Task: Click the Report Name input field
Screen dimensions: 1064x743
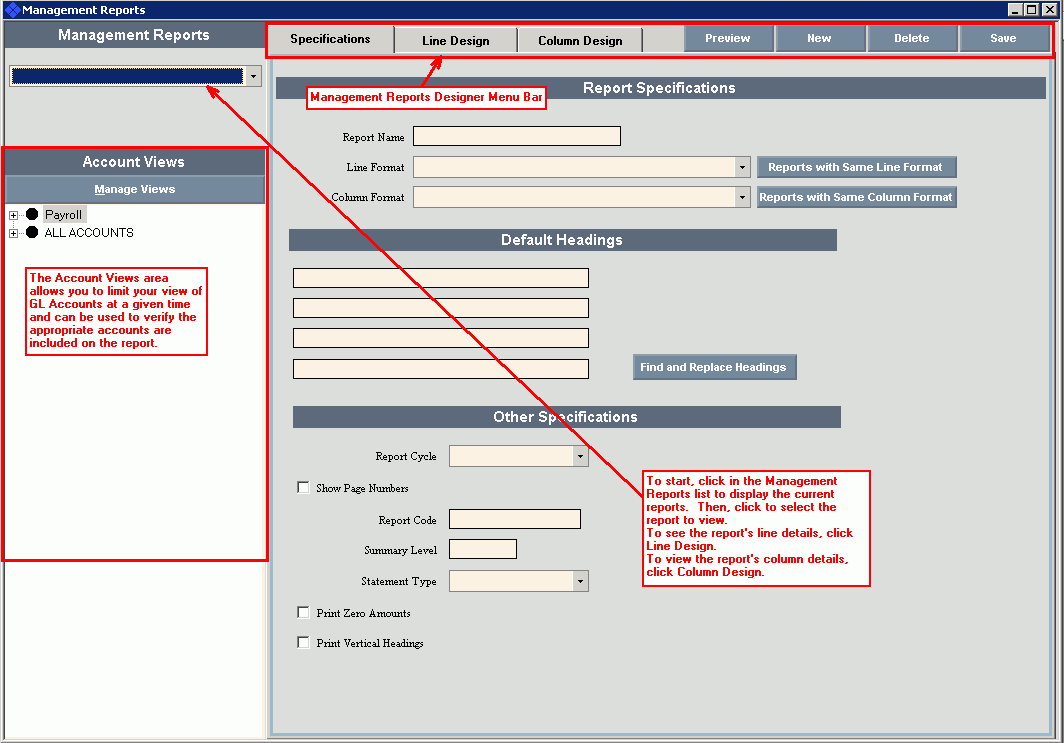Action: click(517, 136)
